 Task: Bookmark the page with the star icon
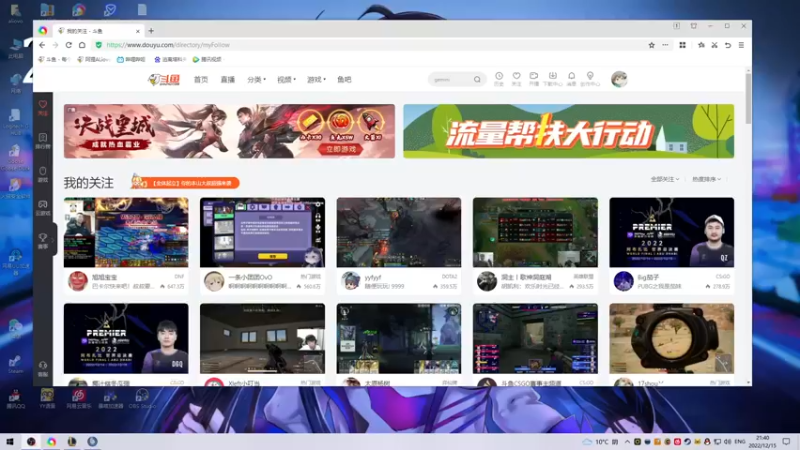click(652, 45)
